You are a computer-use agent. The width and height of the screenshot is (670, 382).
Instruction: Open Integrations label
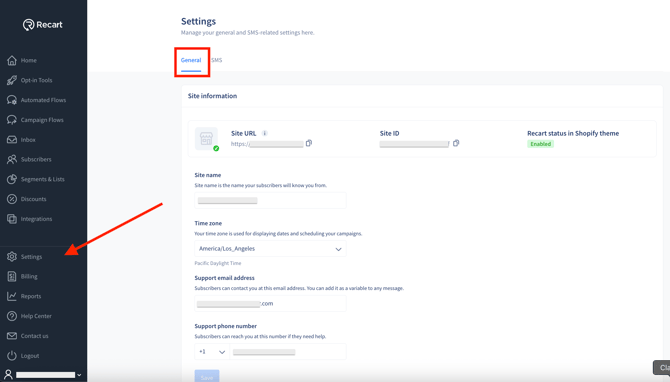point(36,219)
